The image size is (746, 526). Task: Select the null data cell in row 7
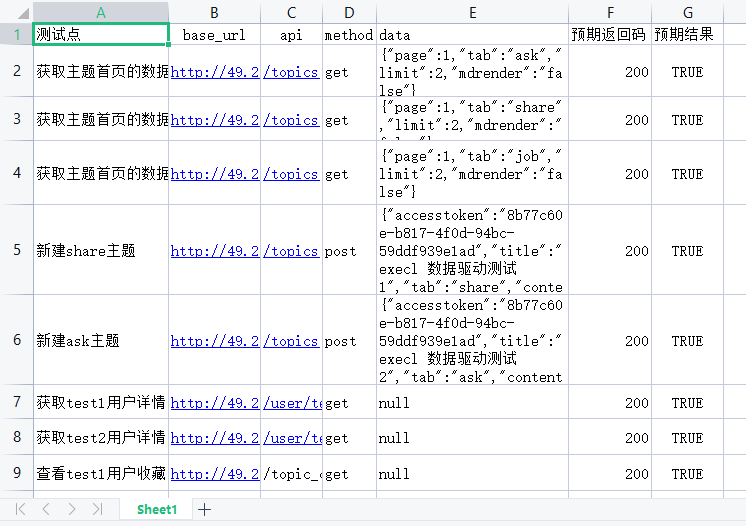point(472,402)
